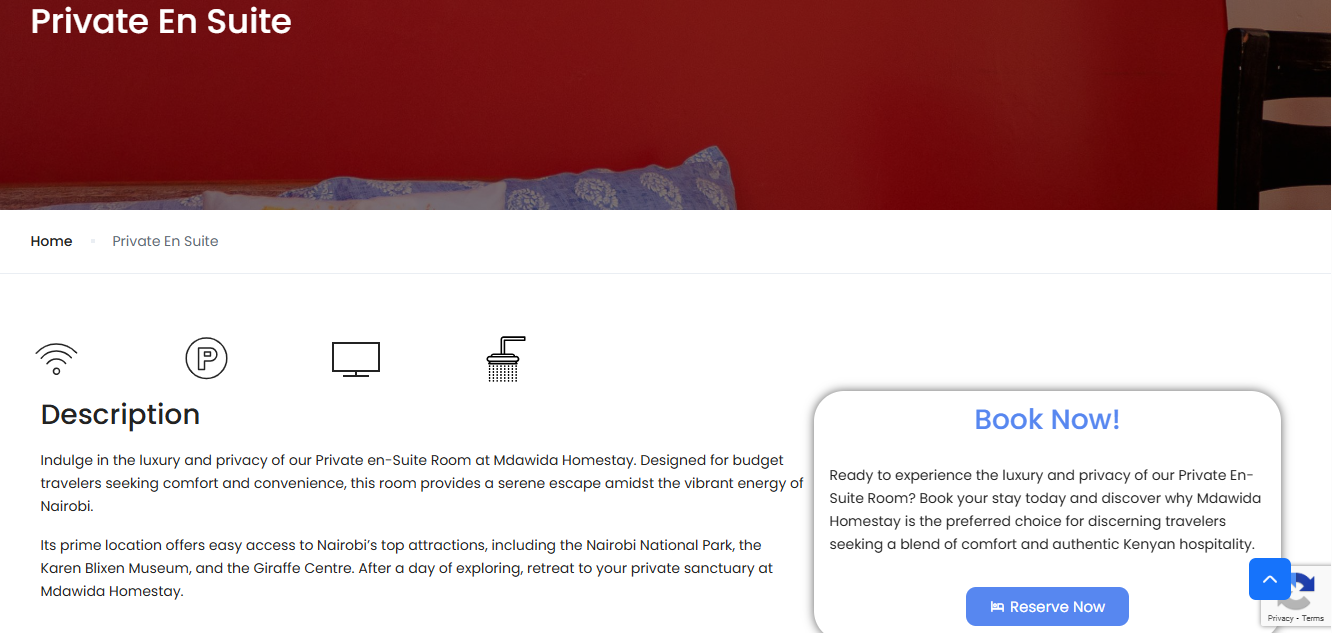Click the parking amenity icon

207,358
